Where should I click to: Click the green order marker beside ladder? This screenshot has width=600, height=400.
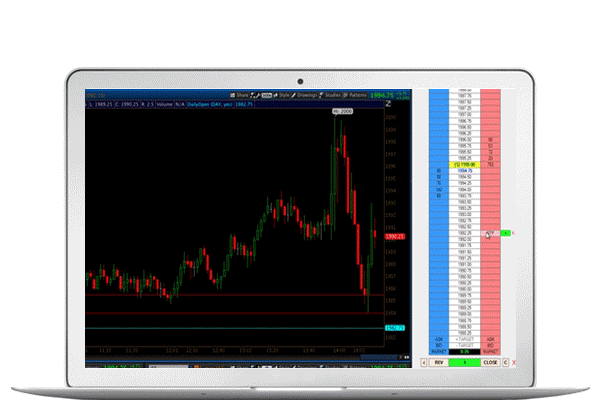point(506,233)
